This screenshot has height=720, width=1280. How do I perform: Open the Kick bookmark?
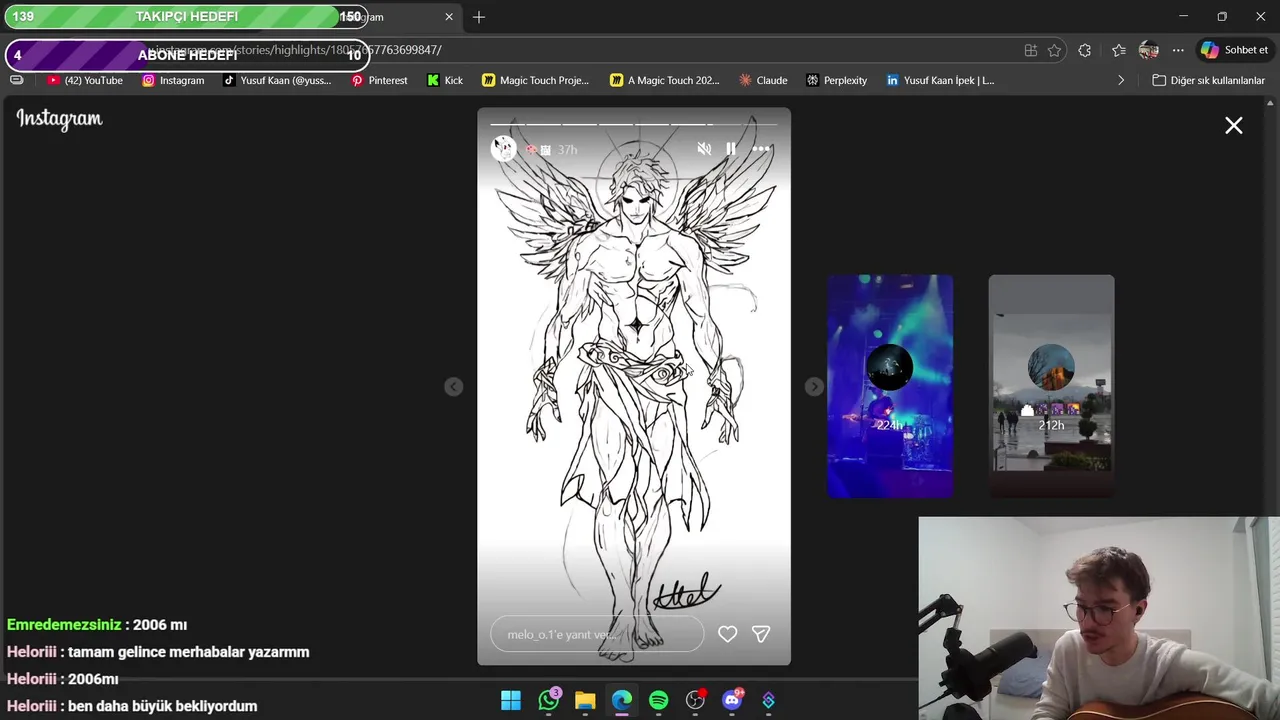pos(445,80)
